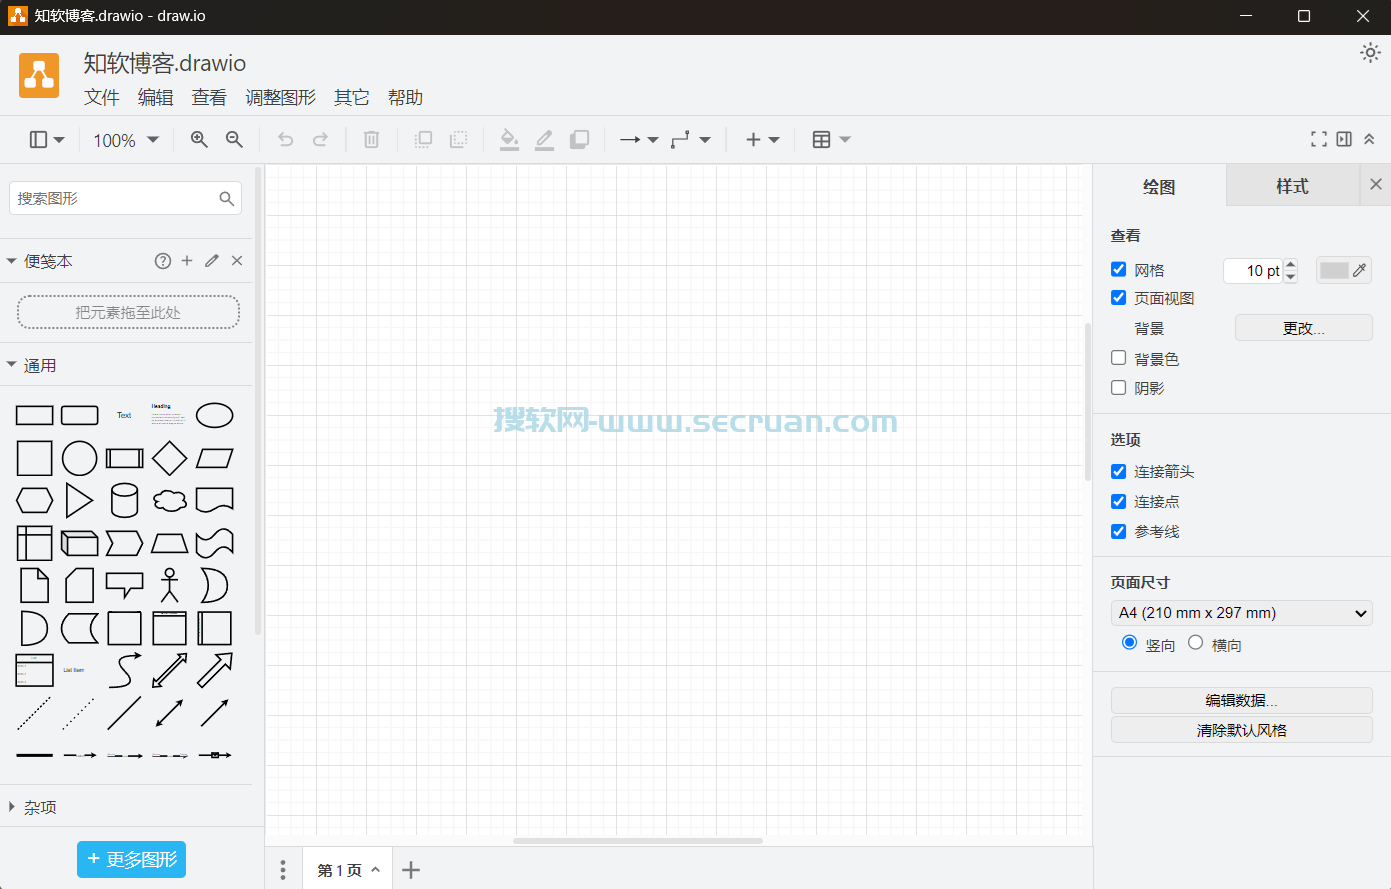Toggle the 页面视图 checkbox
1391x889 pixels.
coord(1119,297)
